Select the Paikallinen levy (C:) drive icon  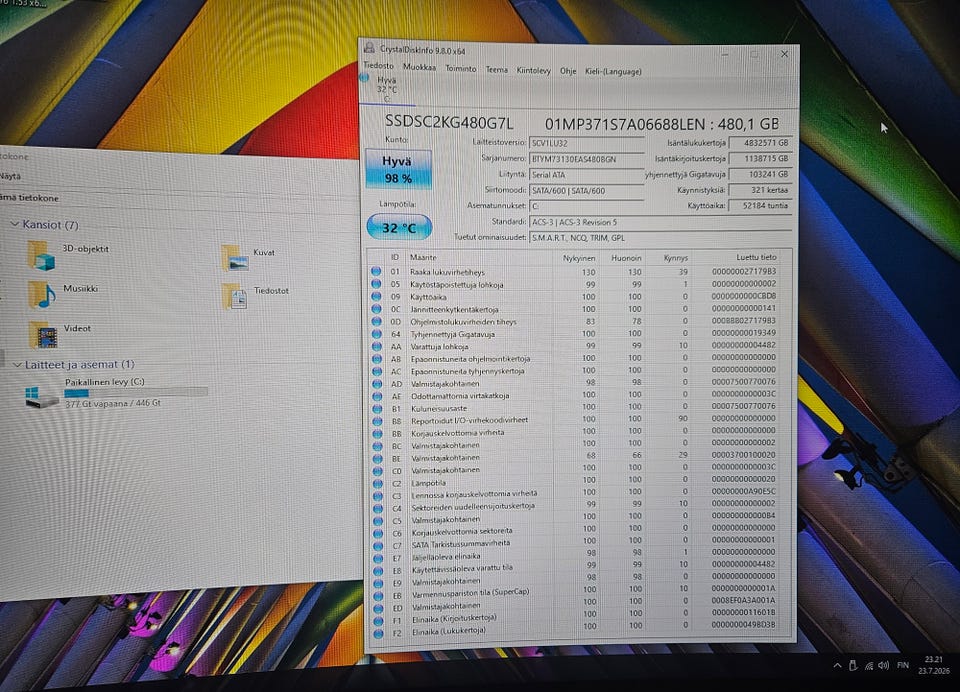pos(42,396)
